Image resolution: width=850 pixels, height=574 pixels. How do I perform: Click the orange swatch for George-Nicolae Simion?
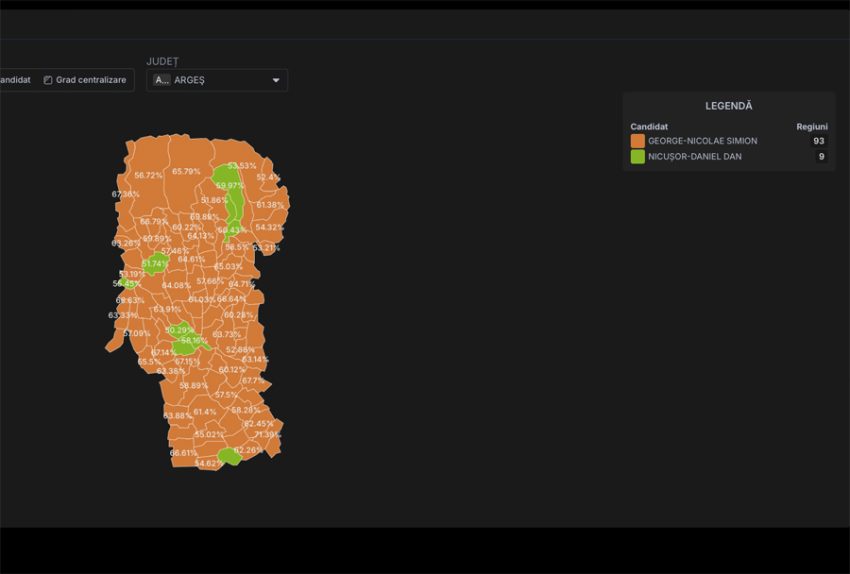638,141
